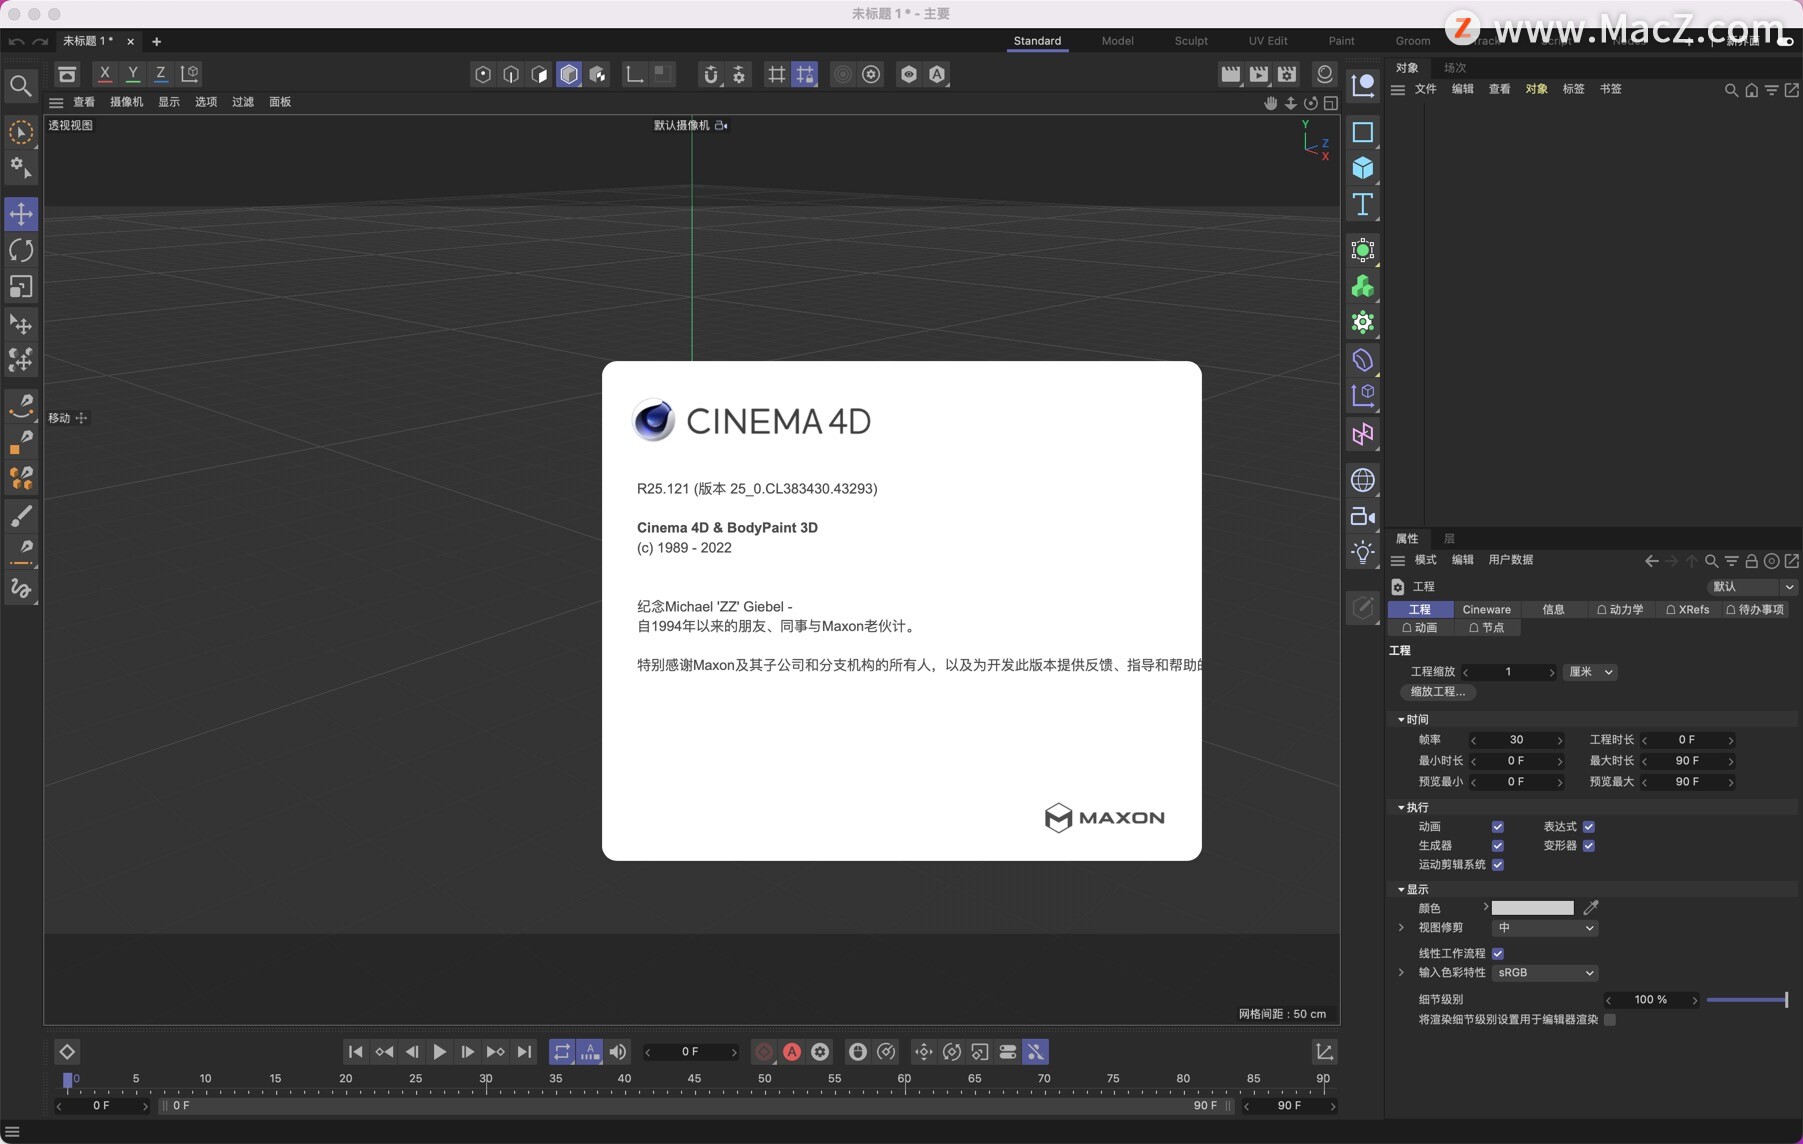Enable render LOD in editor checkbox

(x=1610, y=1020)
